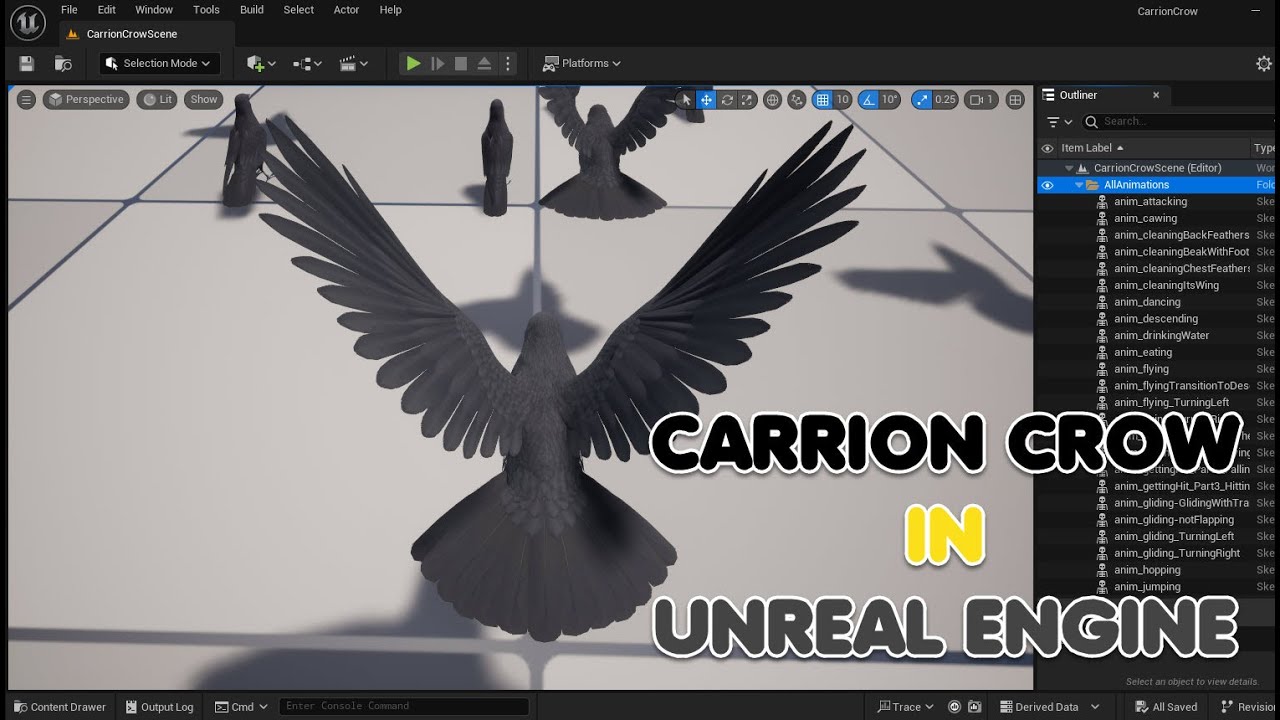The width and height of the screenshot is (1280, 720).
Task: Click the Eject button in play controls
Action: [x=484, y=63]
